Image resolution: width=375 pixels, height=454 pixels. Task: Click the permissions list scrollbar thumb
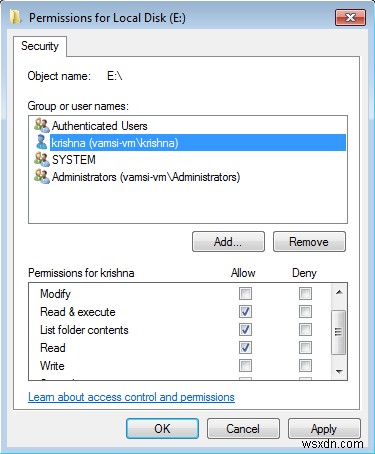(x=339, y=332)
